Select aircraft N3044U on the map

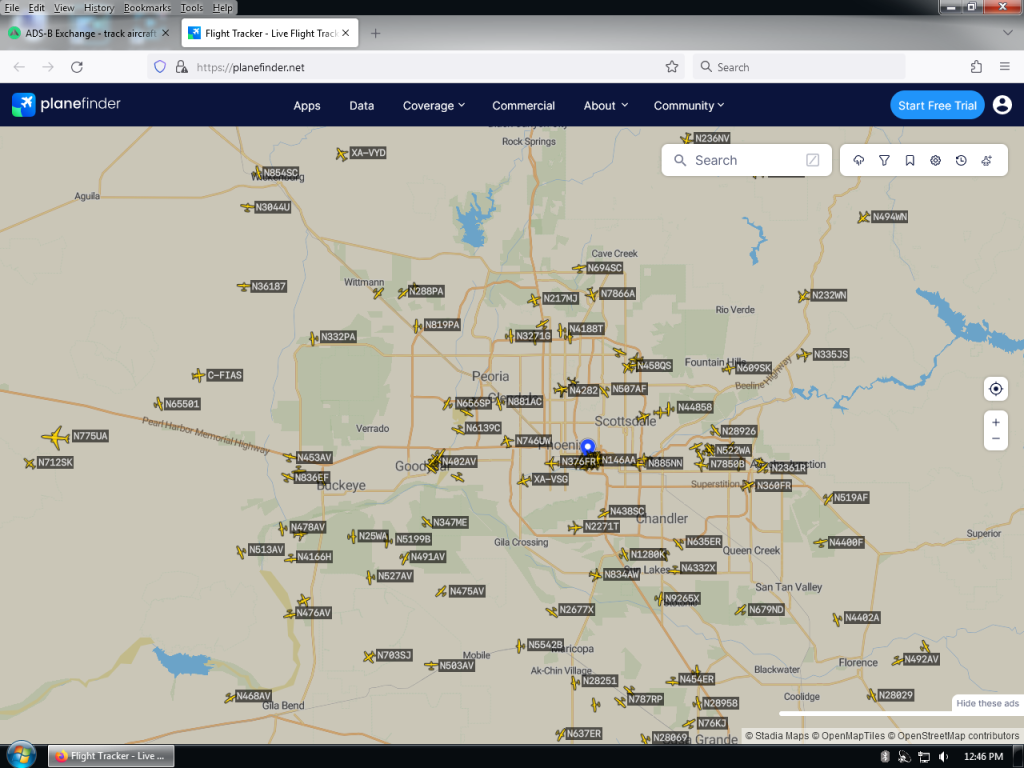tap(247, 208)
